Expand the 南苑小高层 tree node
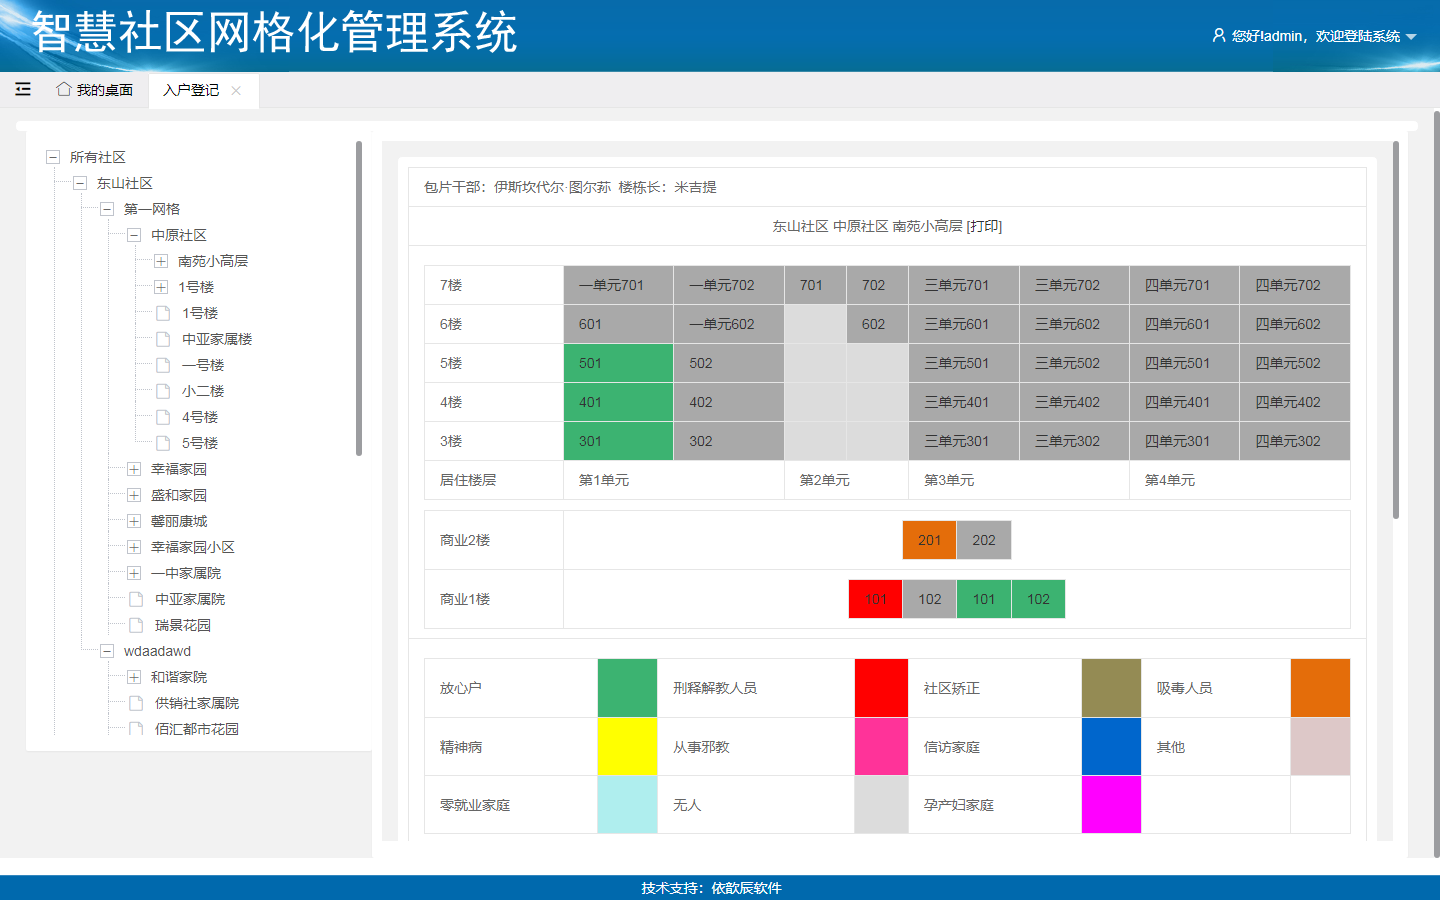Screen dimensions: 1440x900 click(160, 261)
